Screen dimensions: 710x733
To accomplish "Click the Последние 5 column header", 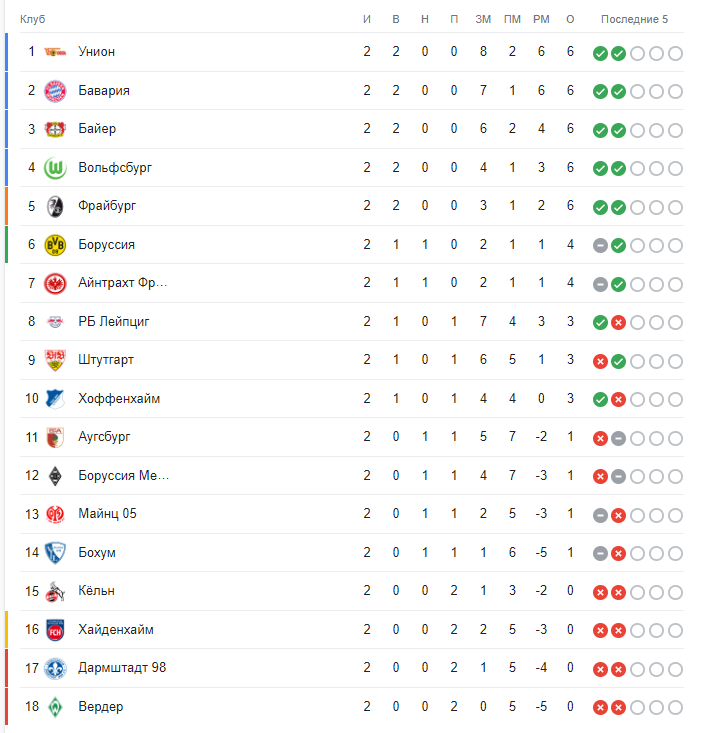I will click(x=634, y=19).
